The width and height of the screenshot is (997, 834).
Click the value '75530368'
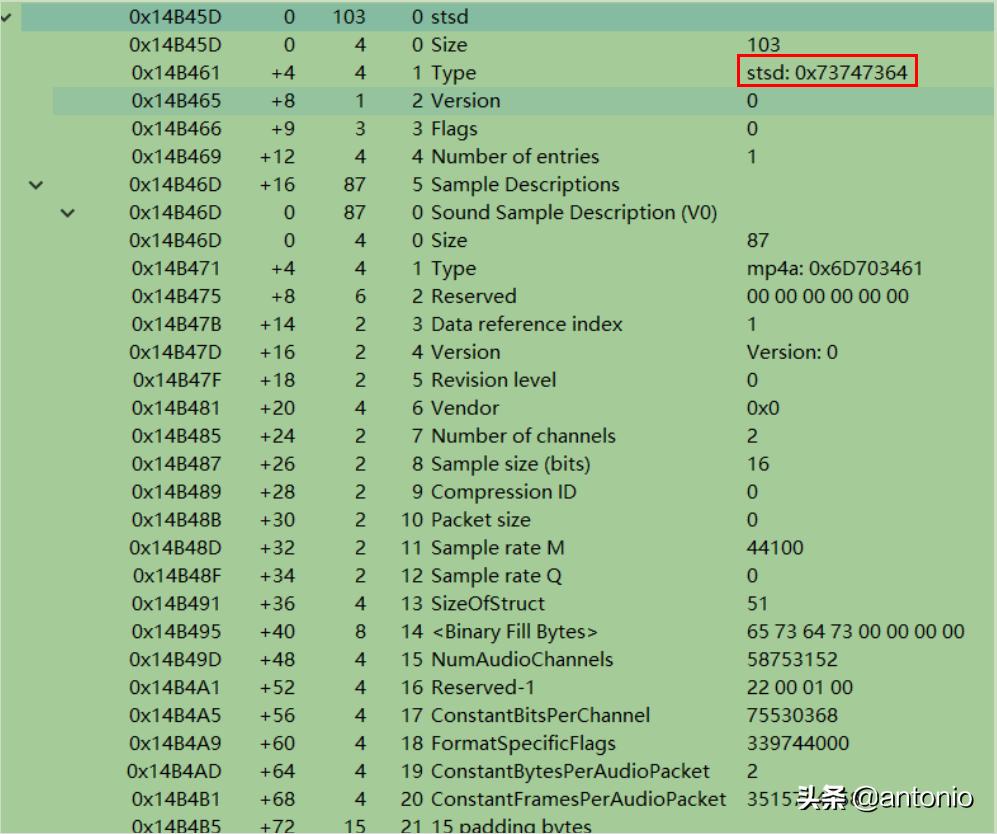[x=792, y=716]
